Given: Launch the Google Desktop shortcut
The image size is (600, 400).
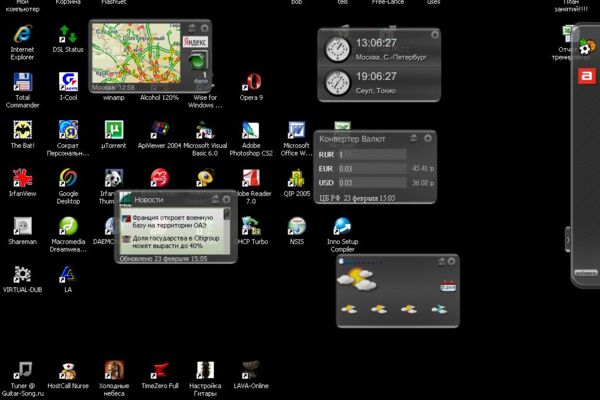Looking at the screenshot, I should click(68, 178).
